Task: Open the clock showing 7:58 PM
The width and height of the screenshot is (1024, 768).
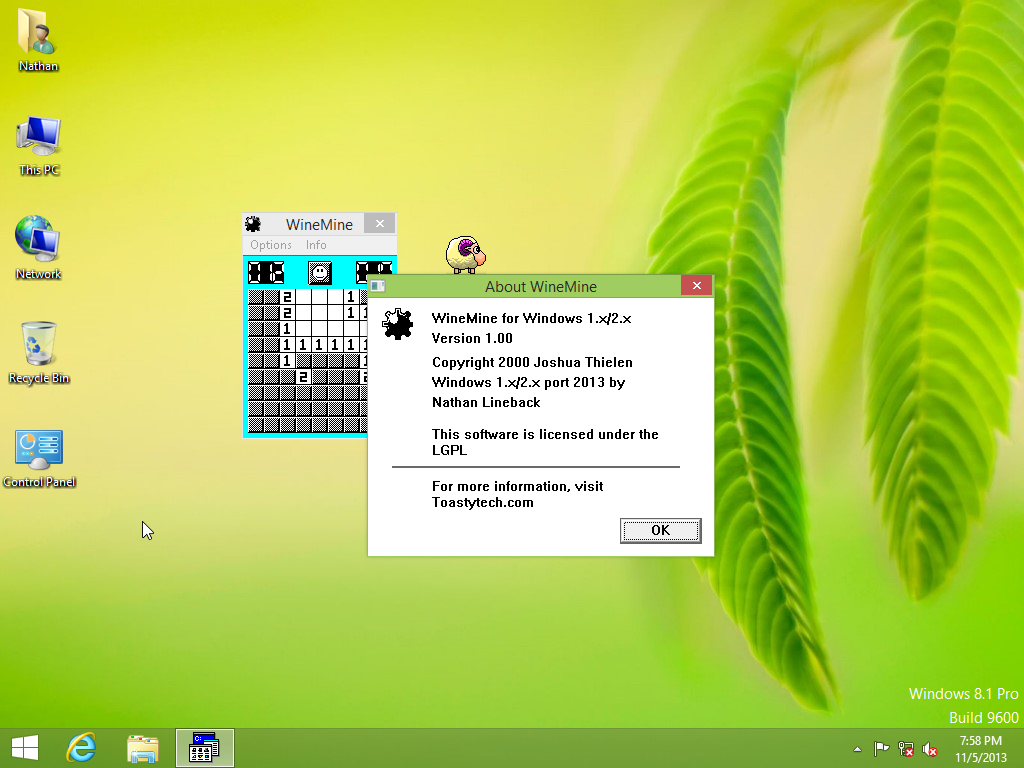Action: [980, 749]
